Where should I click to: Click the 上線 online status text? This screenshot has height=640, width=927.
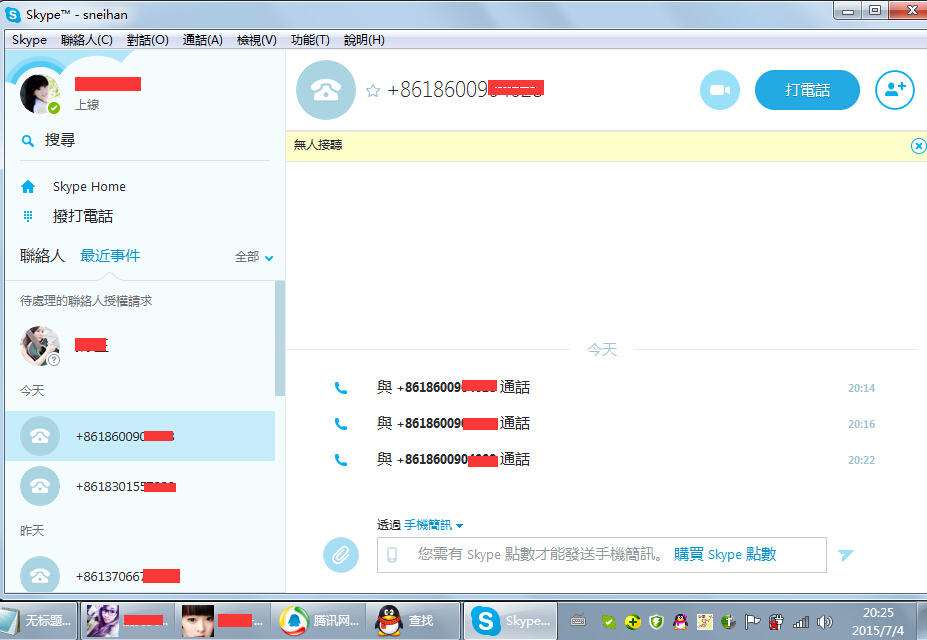tap(87, 105)
